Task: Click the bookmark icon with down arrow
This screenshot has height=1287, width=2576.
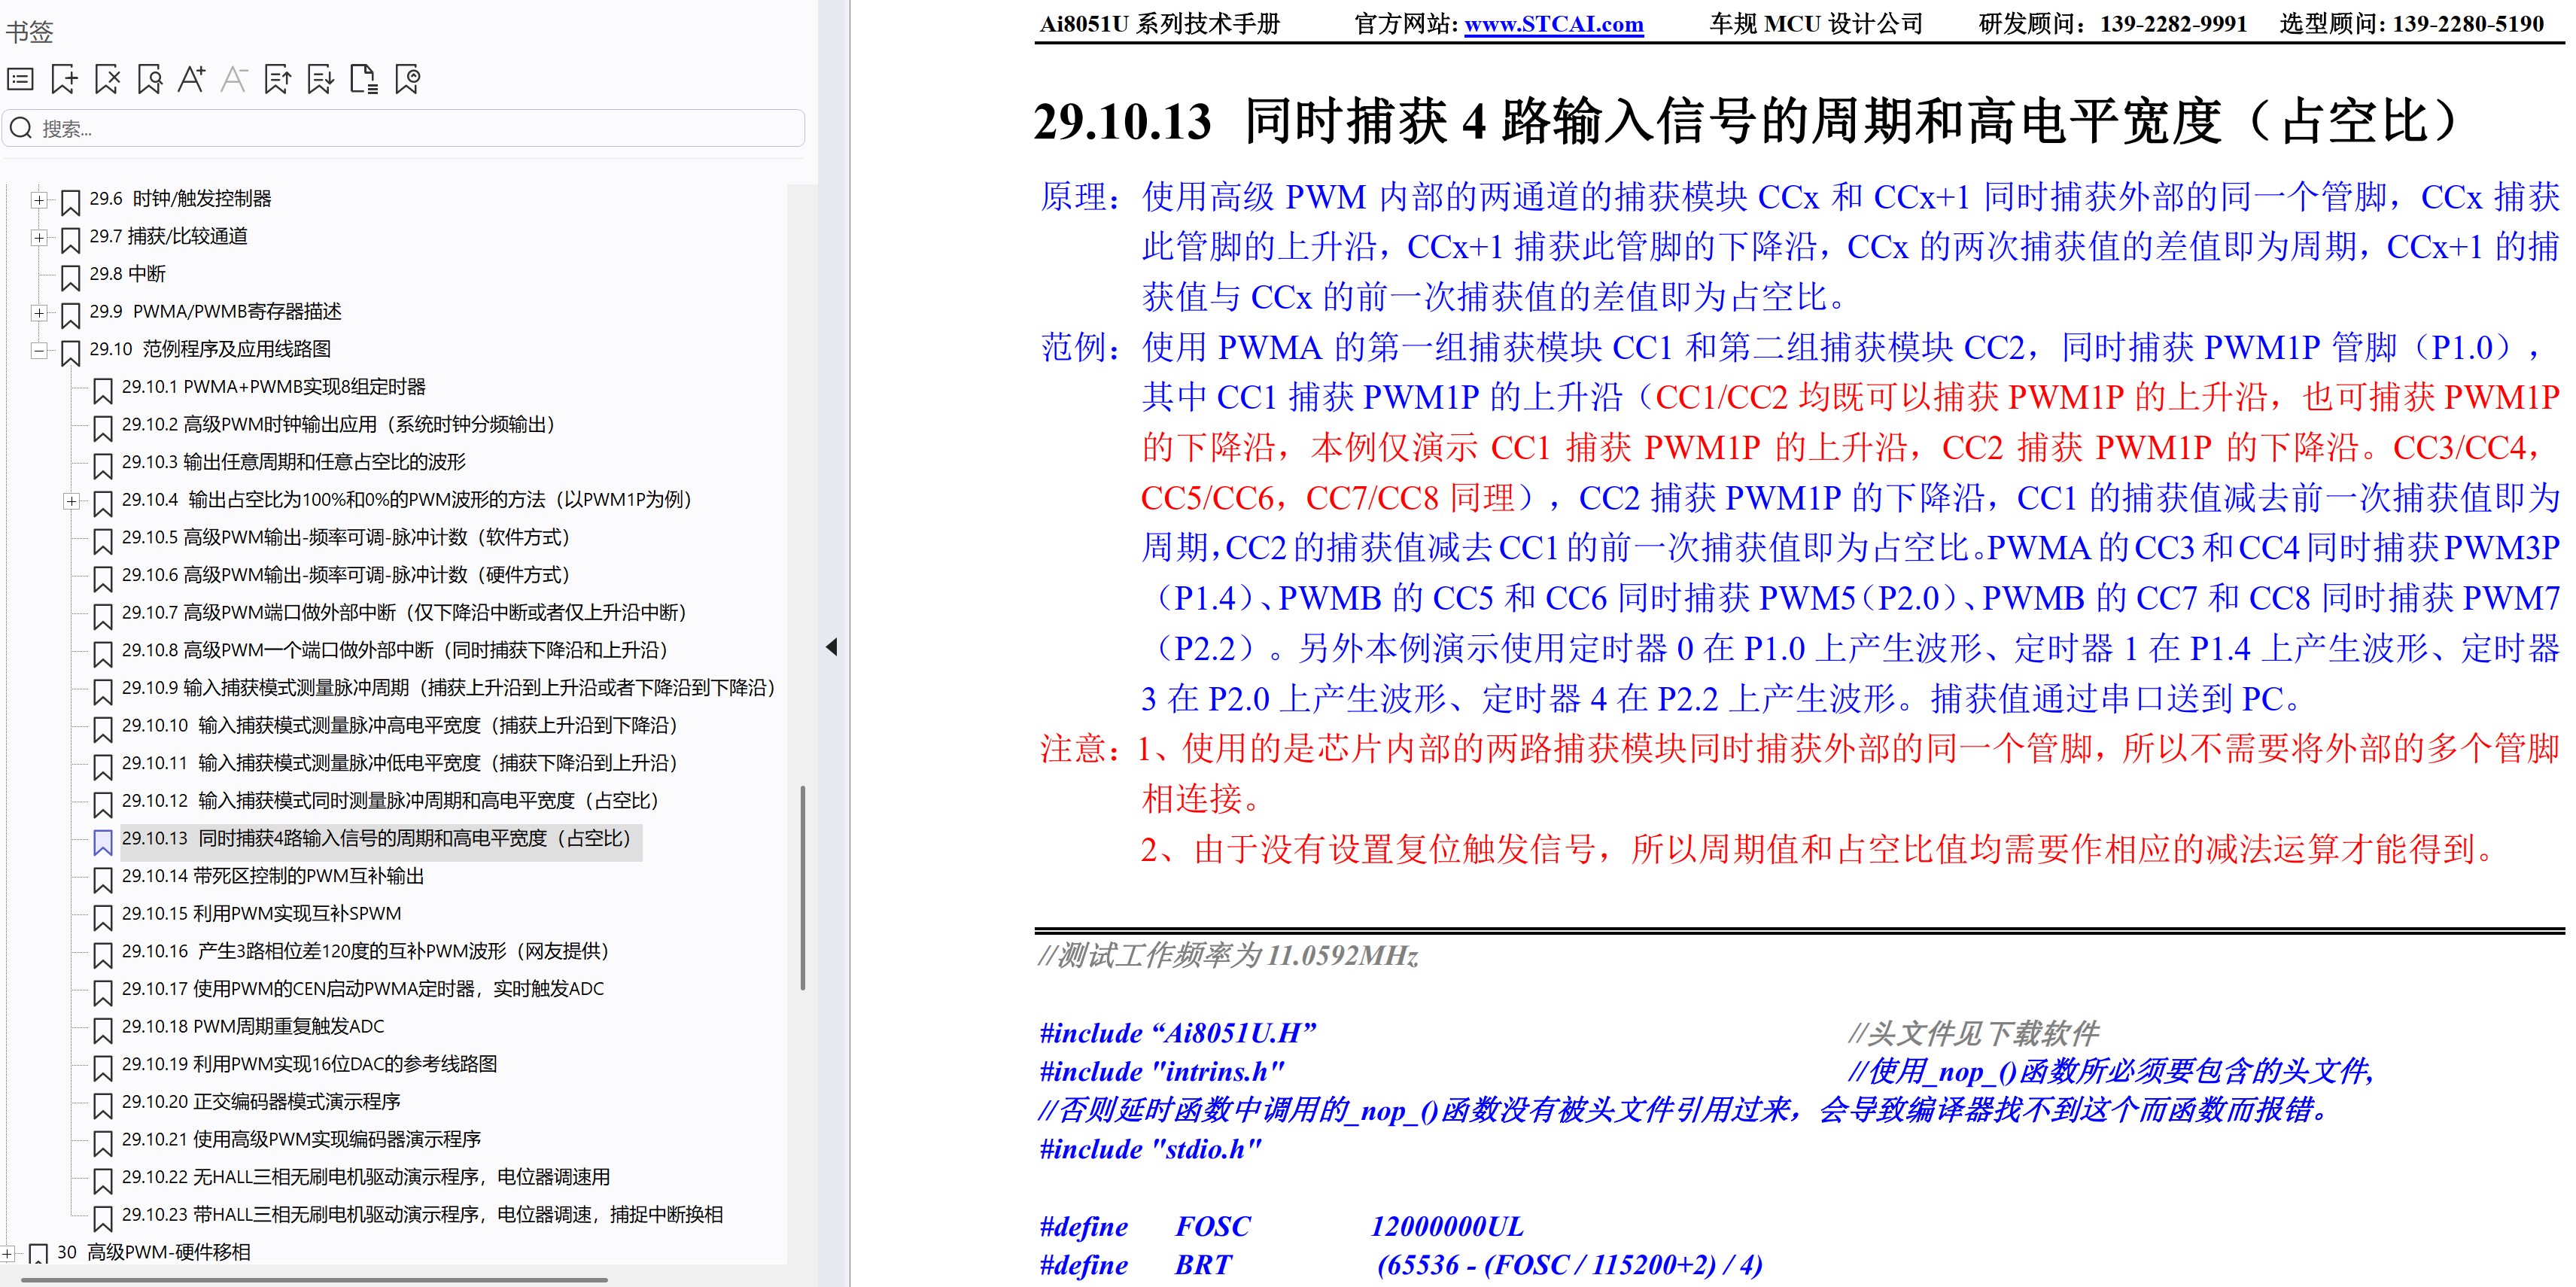Action: click(x=321, y=79)
